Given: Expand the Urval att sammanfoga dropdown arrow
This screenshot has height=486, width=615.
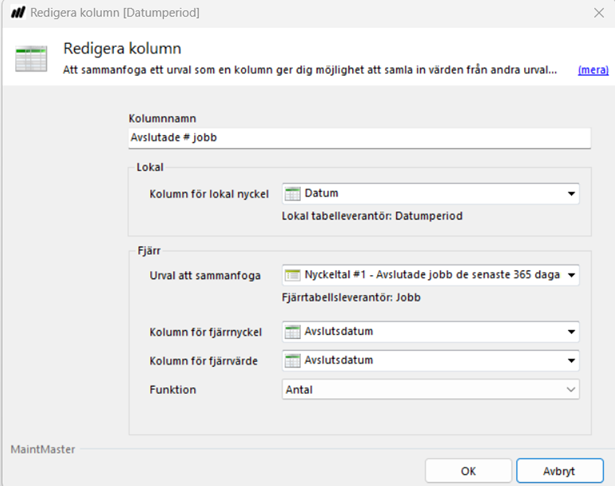Looking at the screenshot, I should (572, 275).
